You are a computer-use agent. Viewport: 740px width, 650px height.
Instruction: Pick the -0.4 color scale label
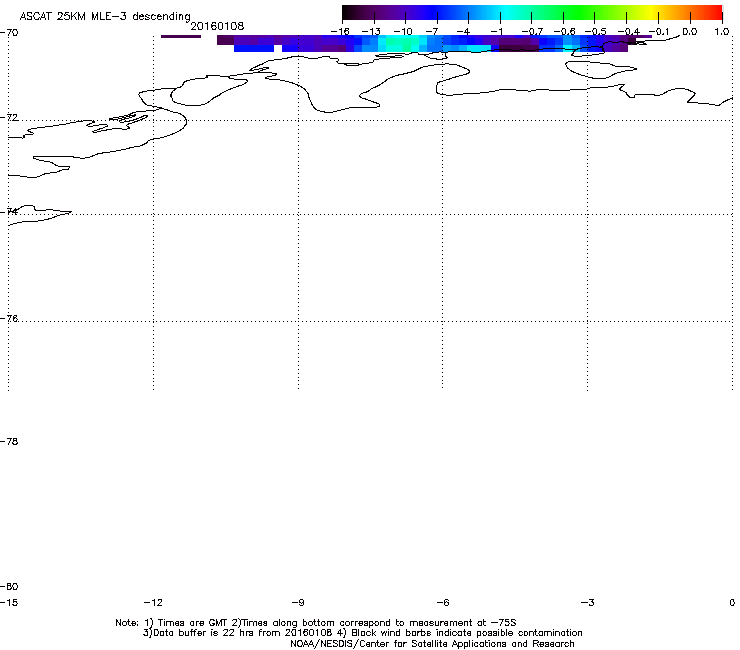click(x=629, y=32)
